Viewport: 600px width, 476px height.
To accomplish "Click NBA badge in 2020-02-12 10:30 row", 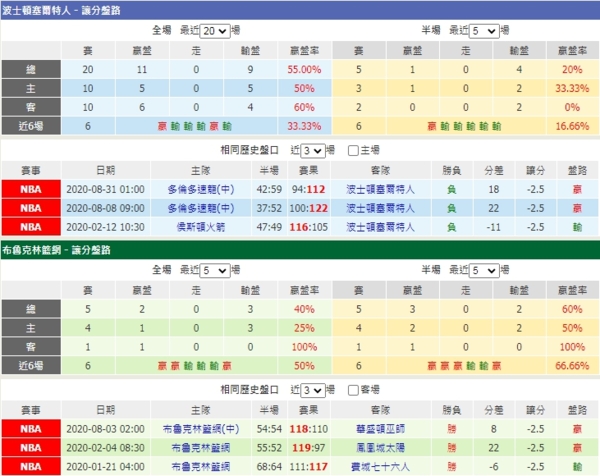I will pos(31,227).
